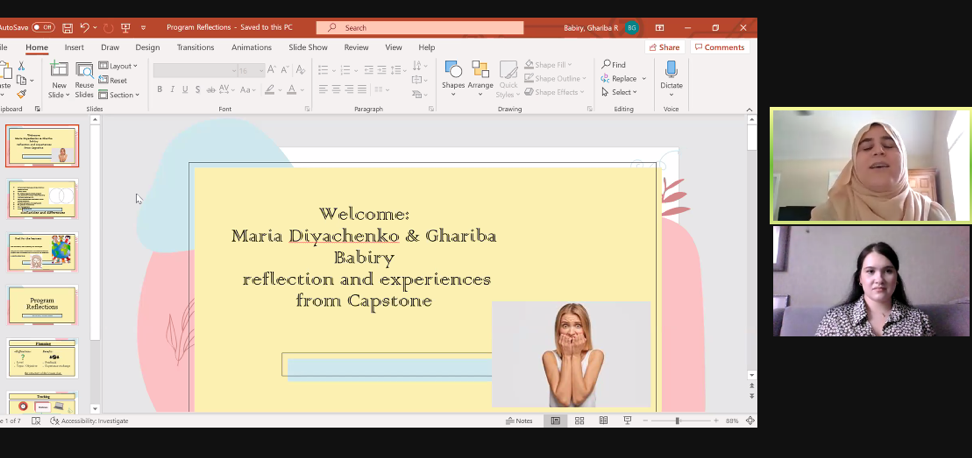This screenshot has width=972, height=458.
Task: Start Slide Show from status bar icon
Action: click(x=627, y=421)
